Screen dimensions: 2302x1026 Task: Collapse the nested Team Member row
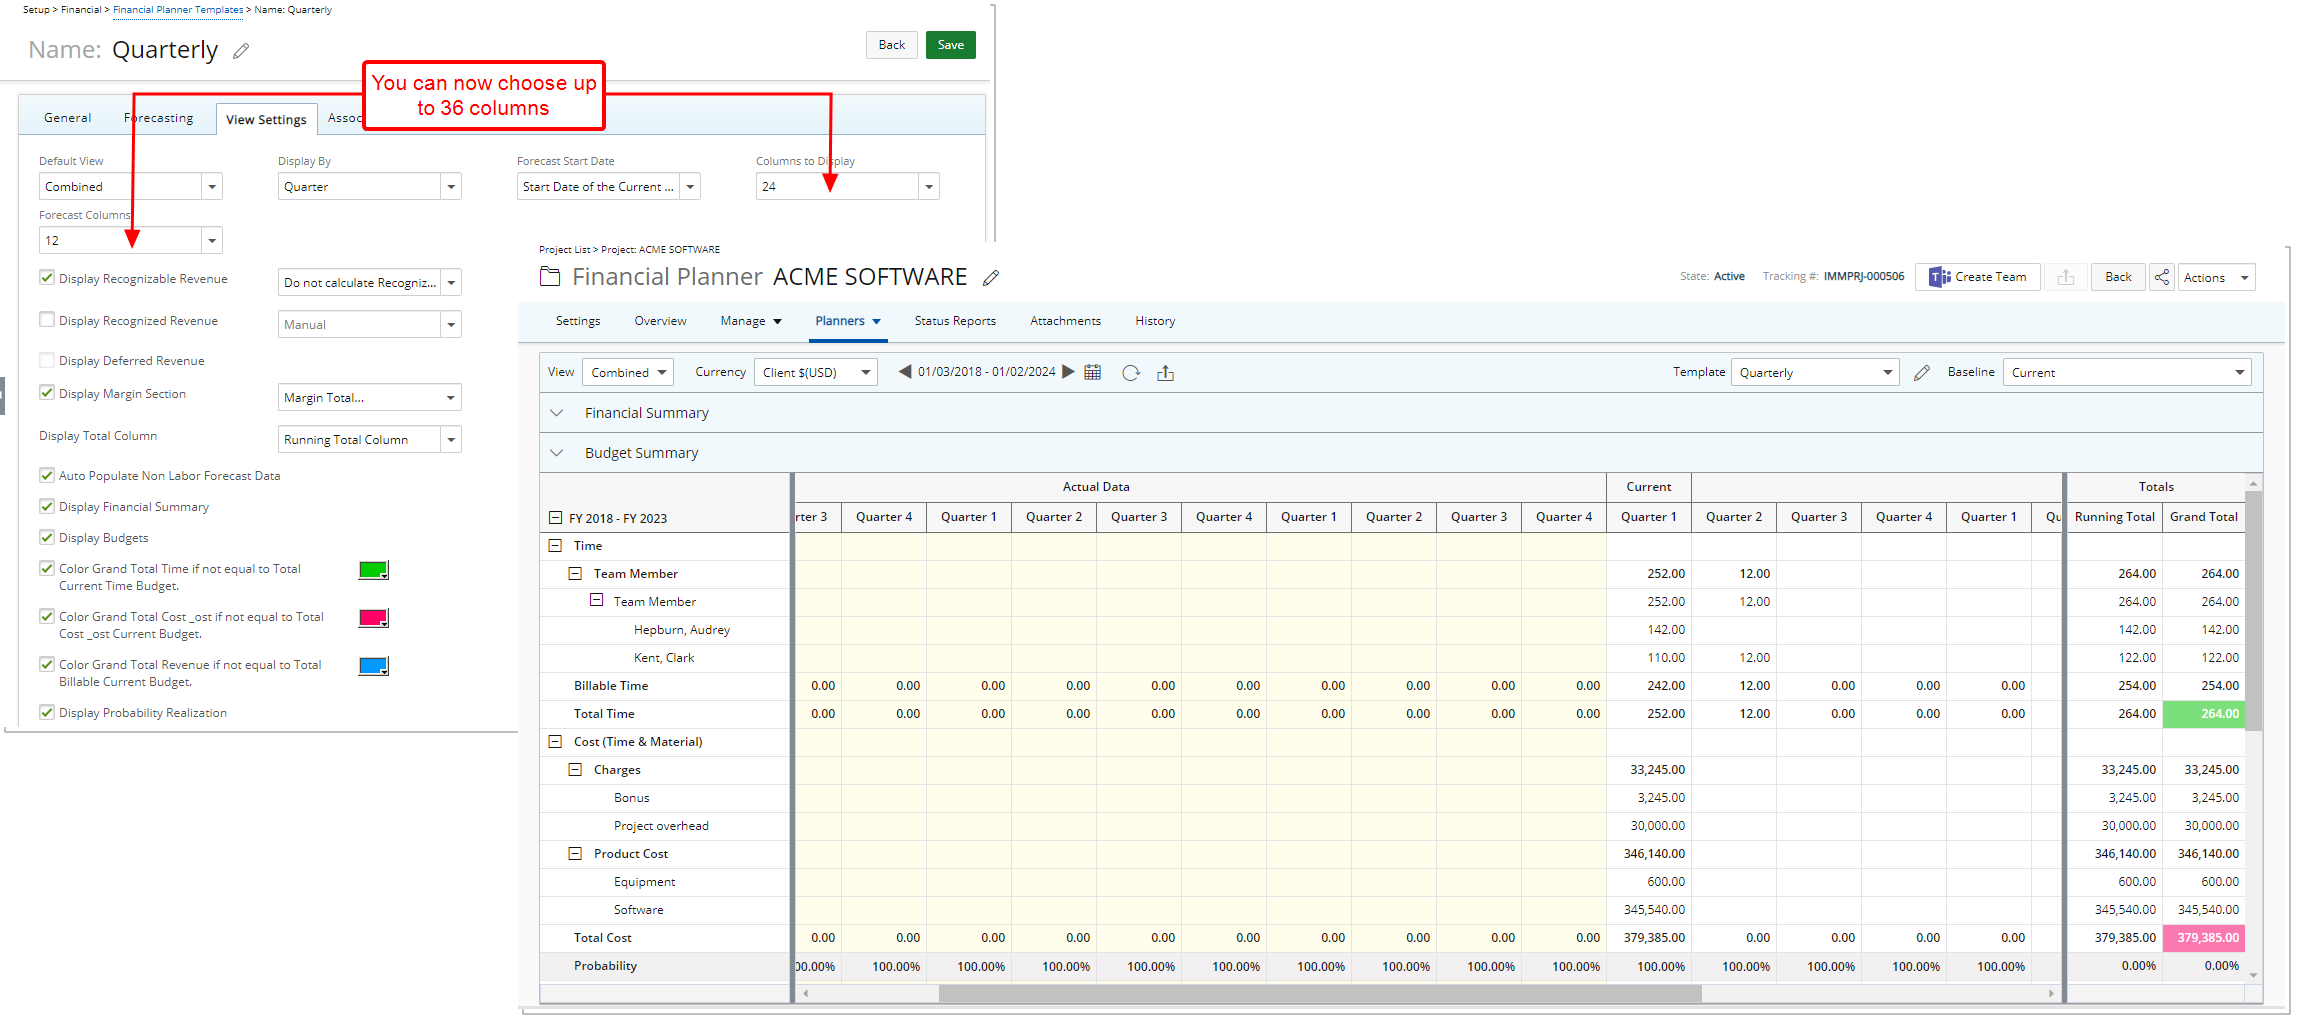coord(596,601)
